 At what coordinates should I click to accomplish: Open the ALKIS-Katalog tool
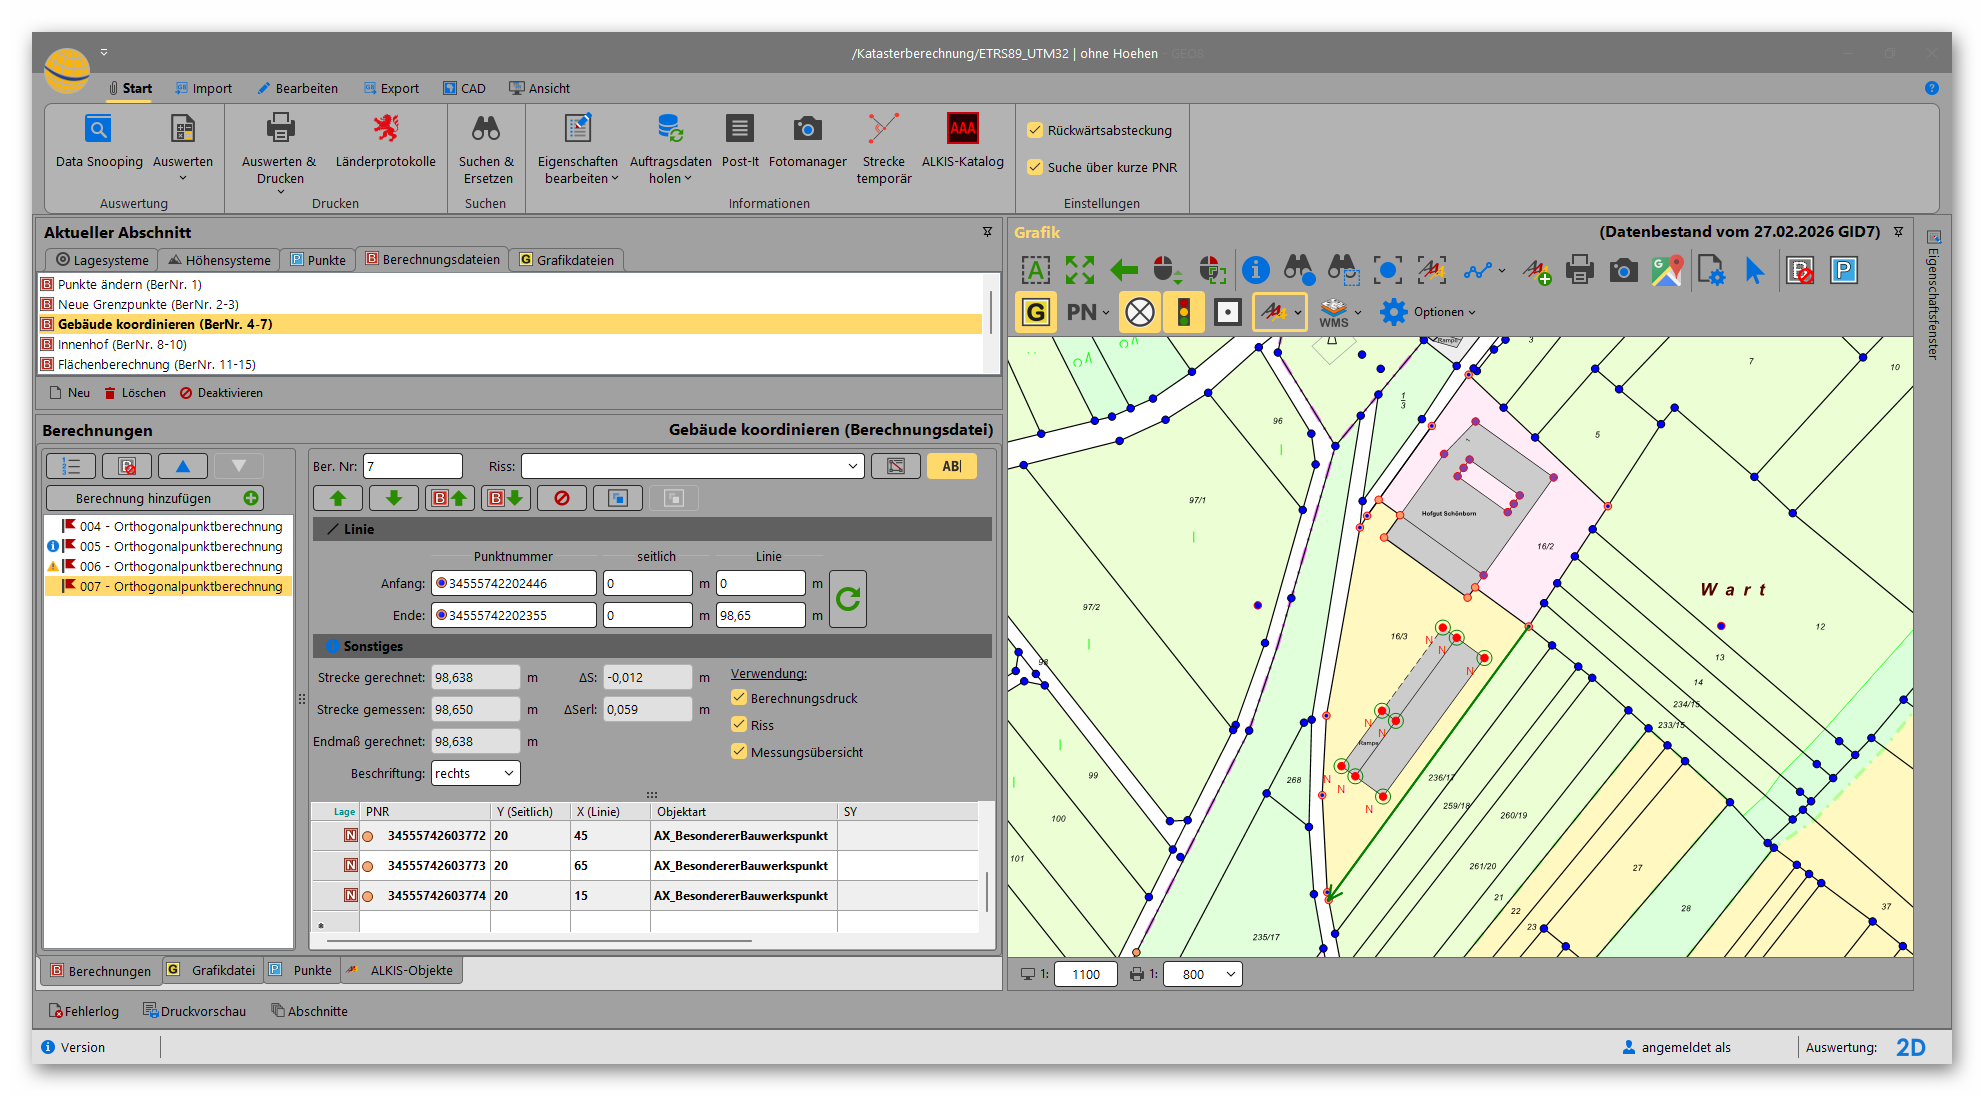(962, 129)
